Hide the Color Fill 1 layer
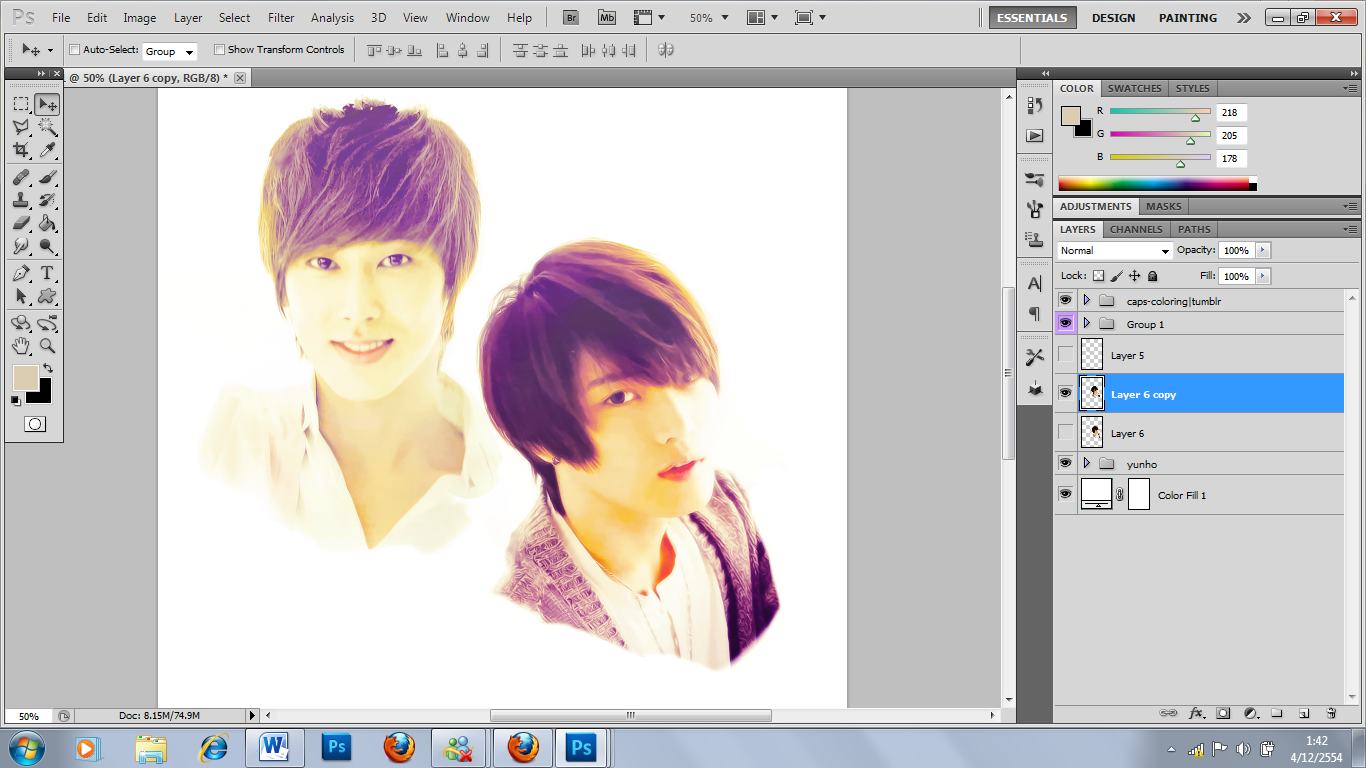The height and width of the screenshot is (768, 1366). tap(1065, 494)
